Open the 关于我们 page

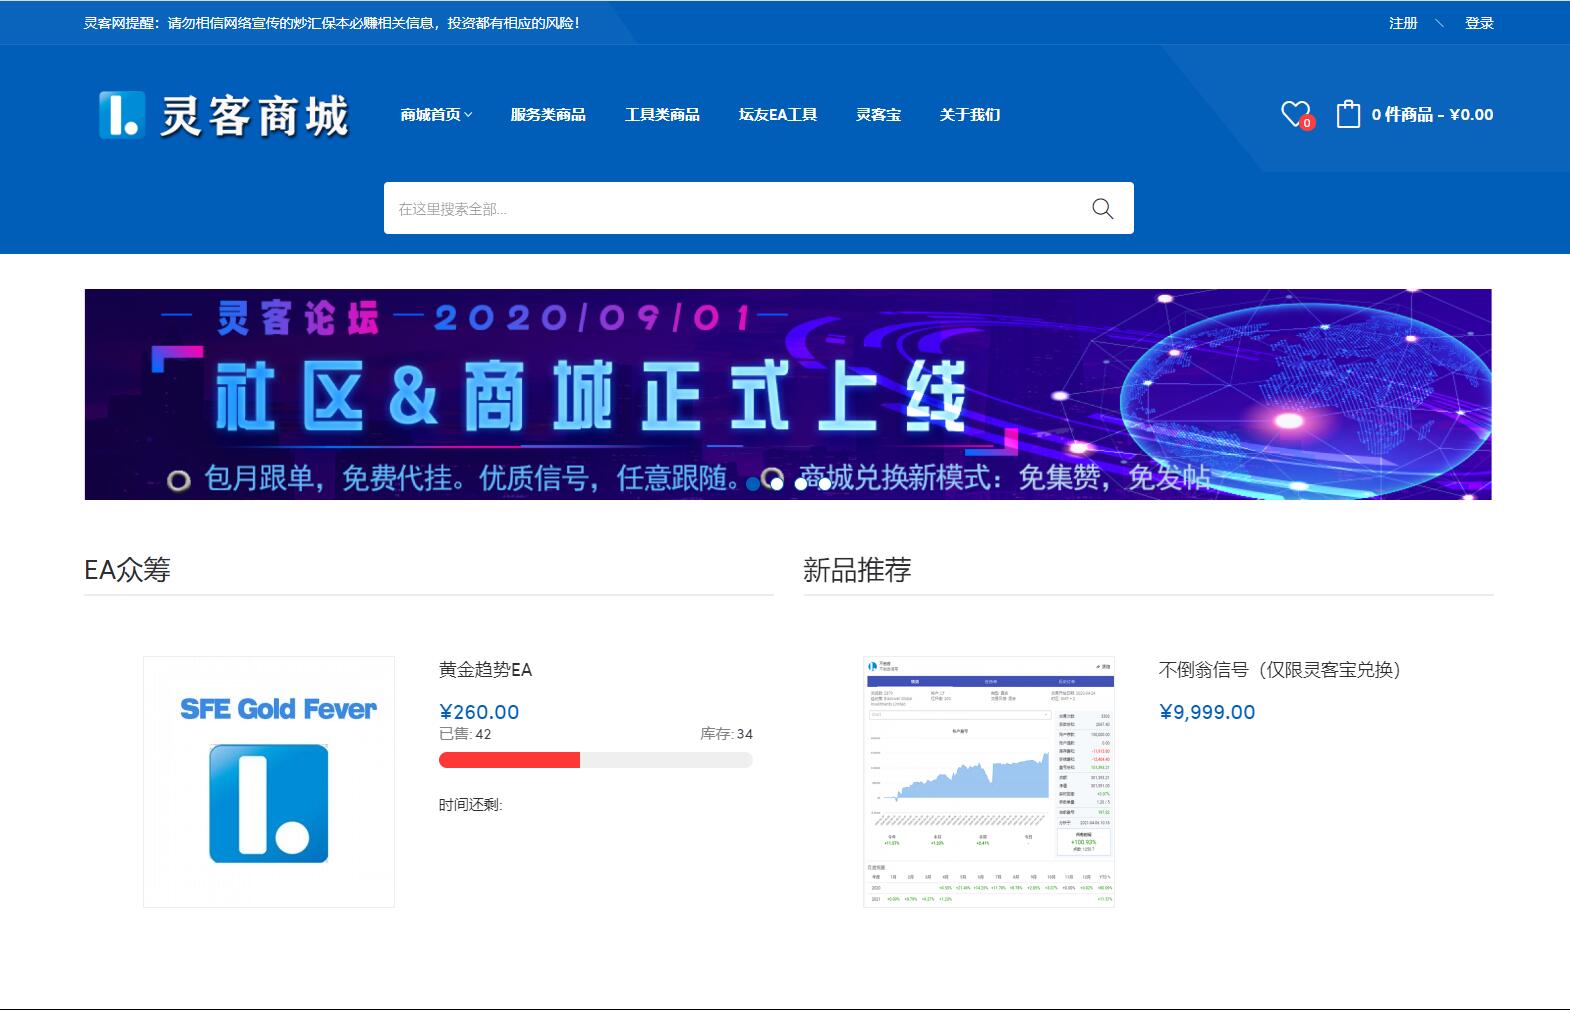point(969,115)
